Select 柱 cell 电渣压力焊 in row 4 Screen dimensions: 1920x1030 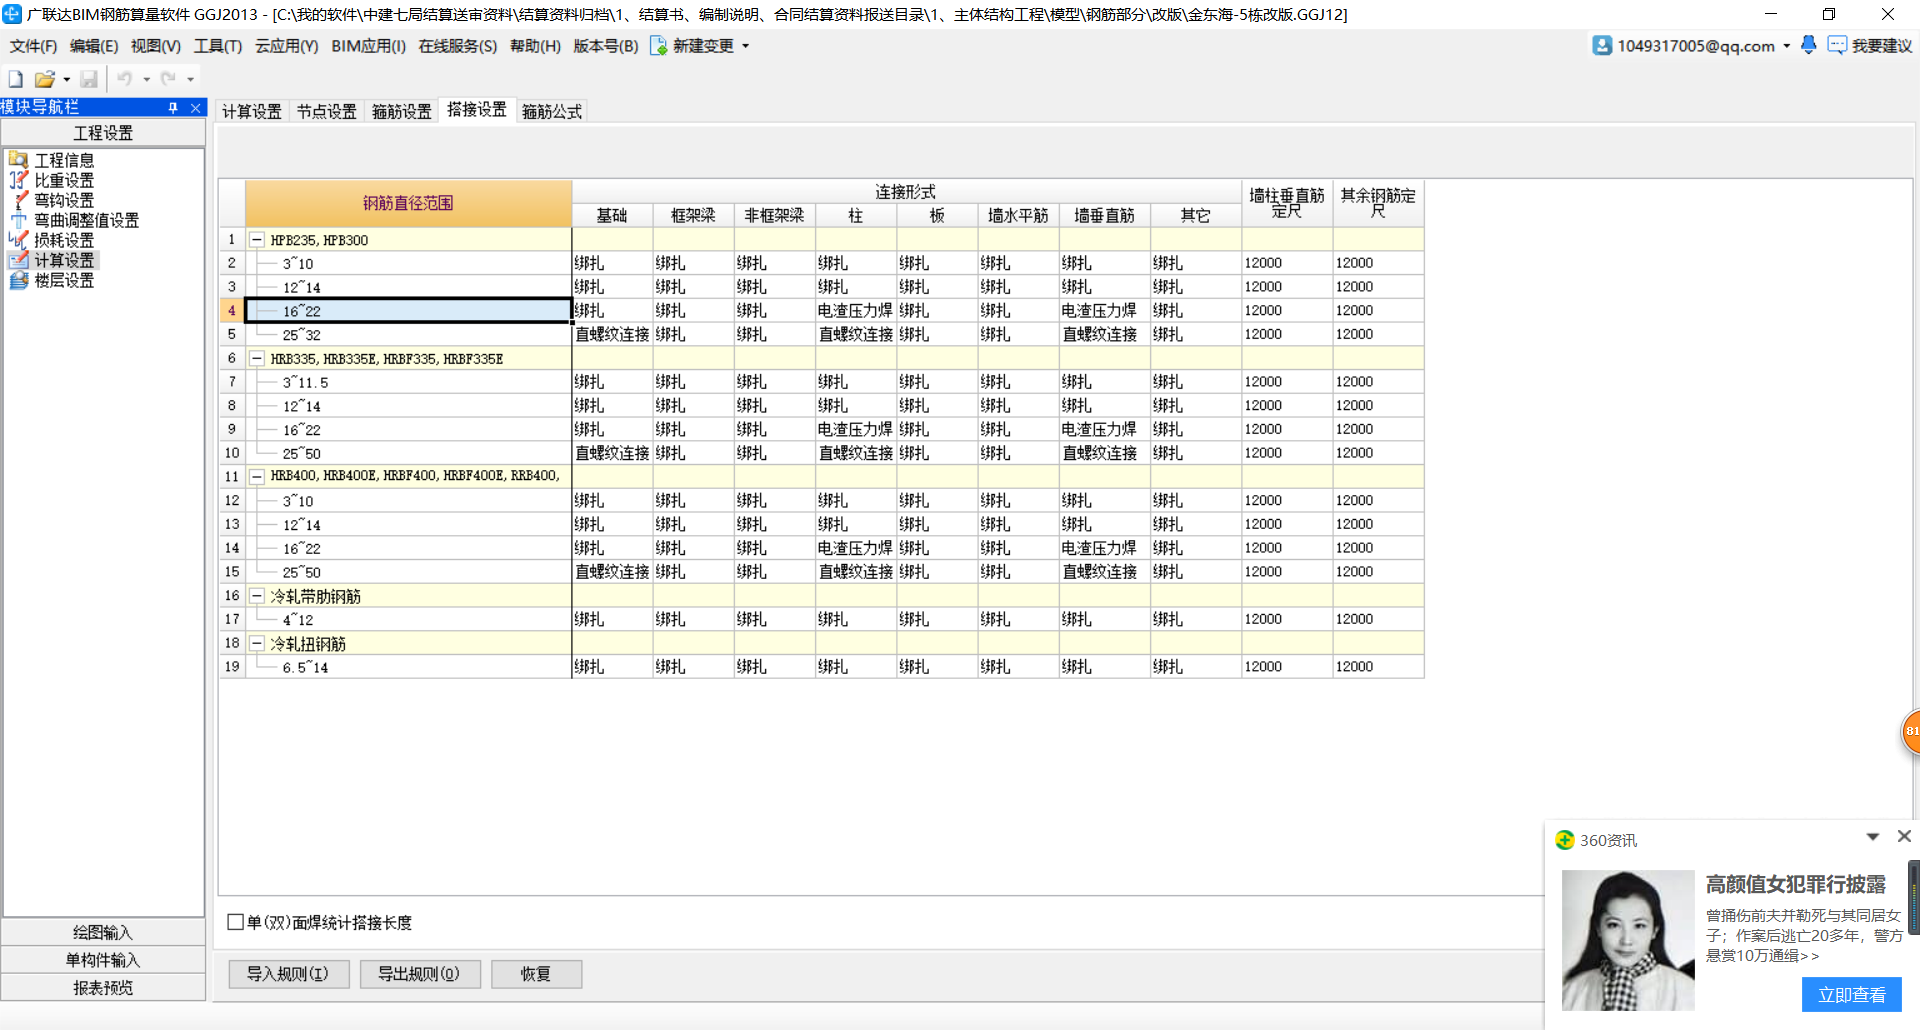coord(855,311)
